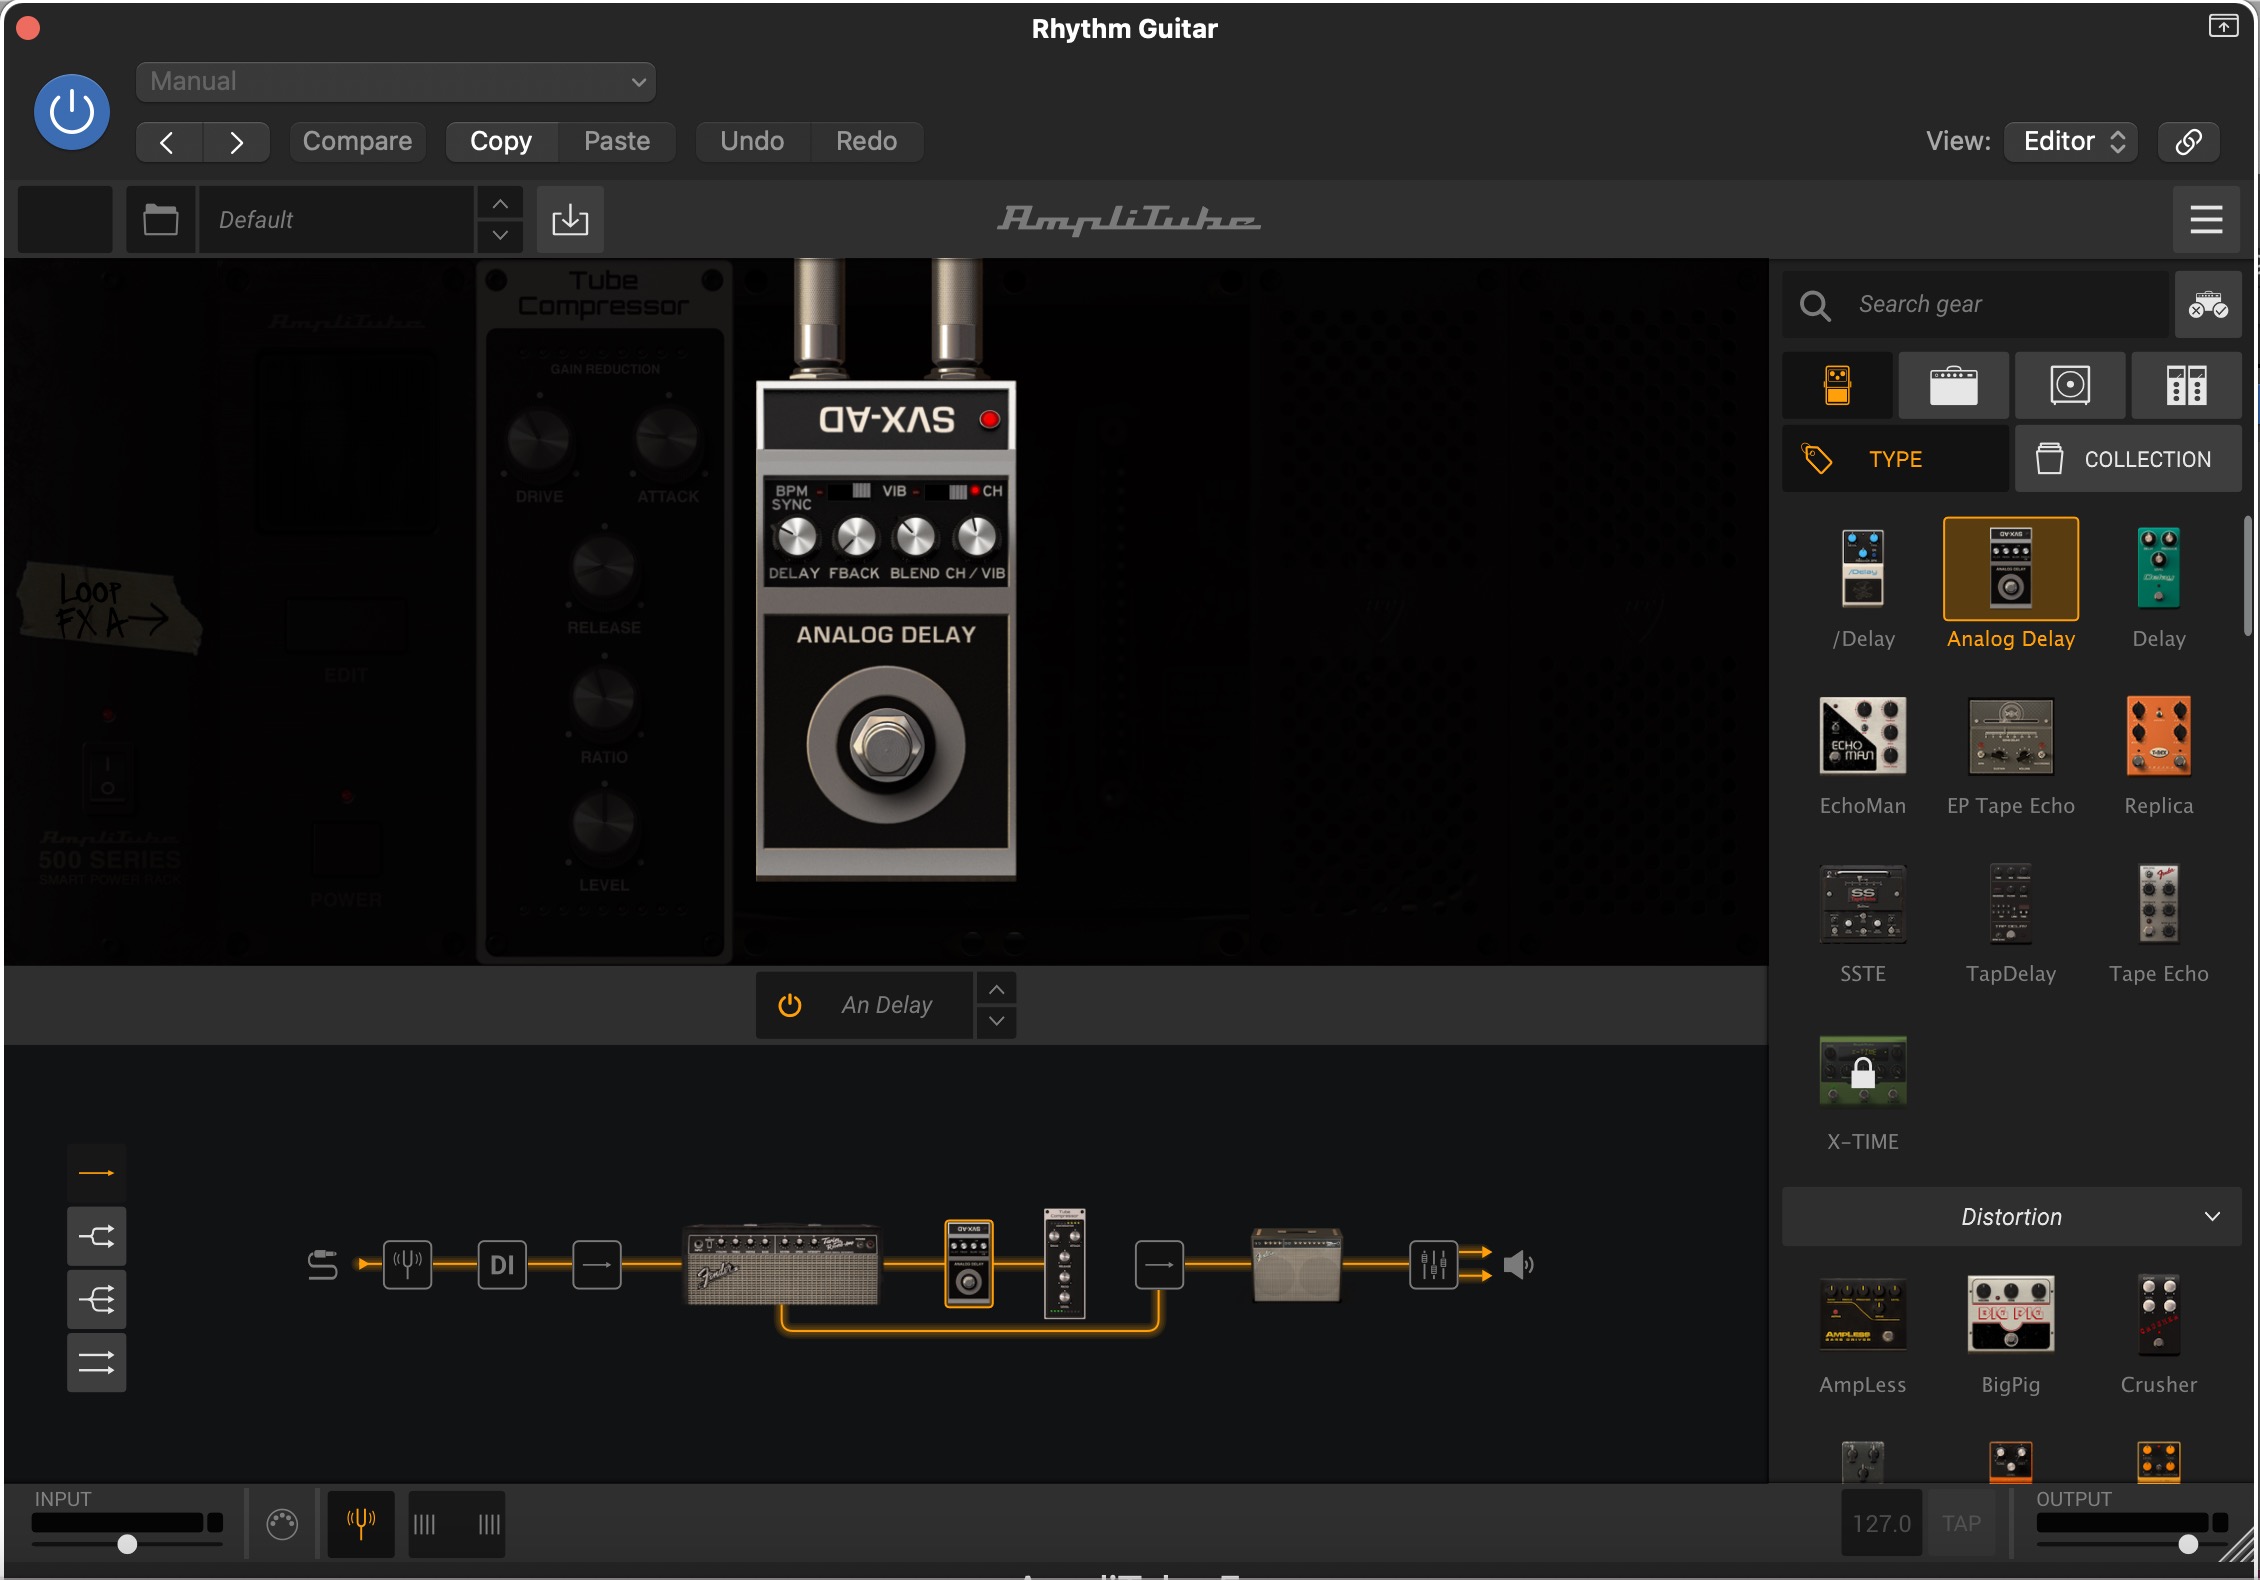Click the Default preset name field

point(336,219)
